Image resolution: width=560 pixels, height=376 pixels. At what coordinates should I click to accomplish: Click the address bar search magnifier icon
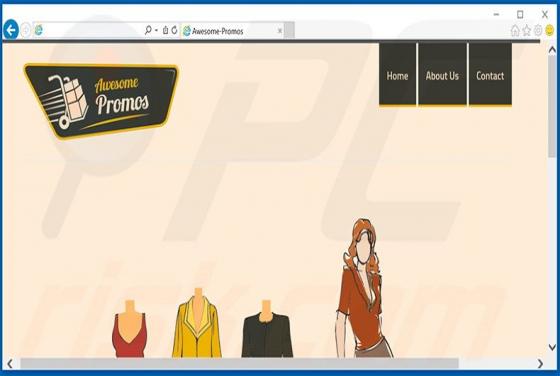click(148, 30)
